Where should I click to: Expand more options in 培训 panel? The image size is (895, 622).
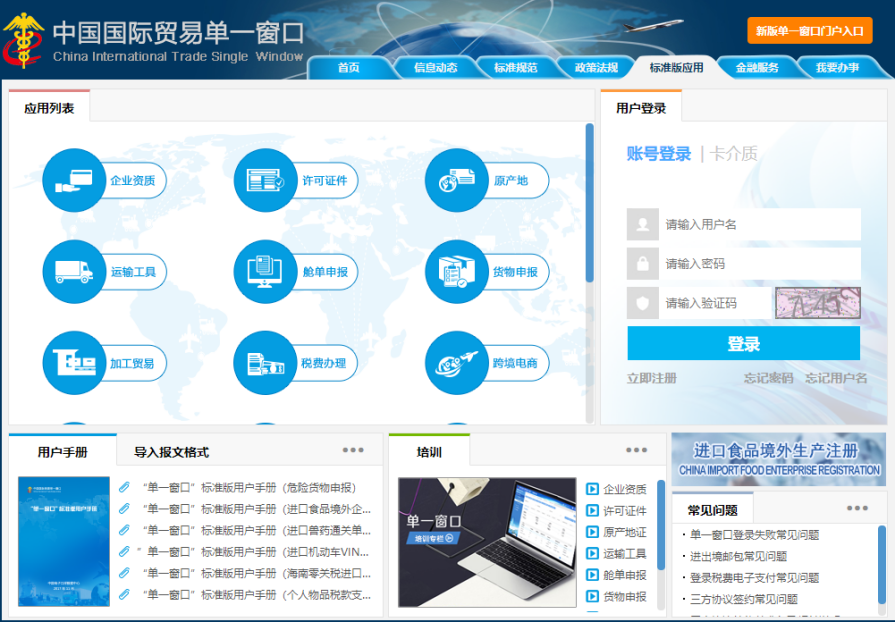click(636, 451)
